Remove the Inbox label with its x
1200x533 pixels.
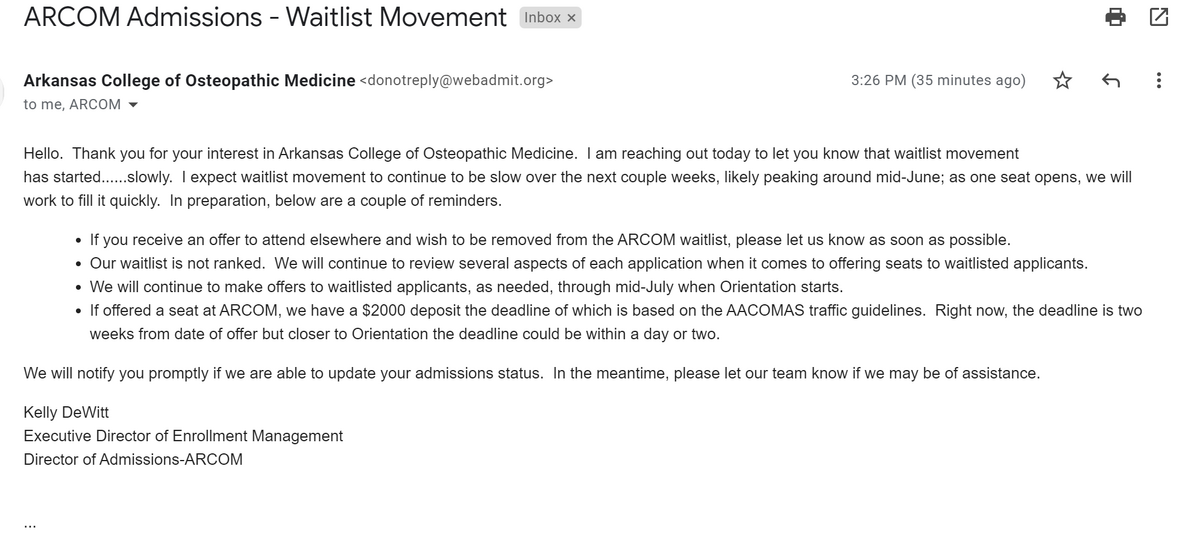[x=572, y=18]
